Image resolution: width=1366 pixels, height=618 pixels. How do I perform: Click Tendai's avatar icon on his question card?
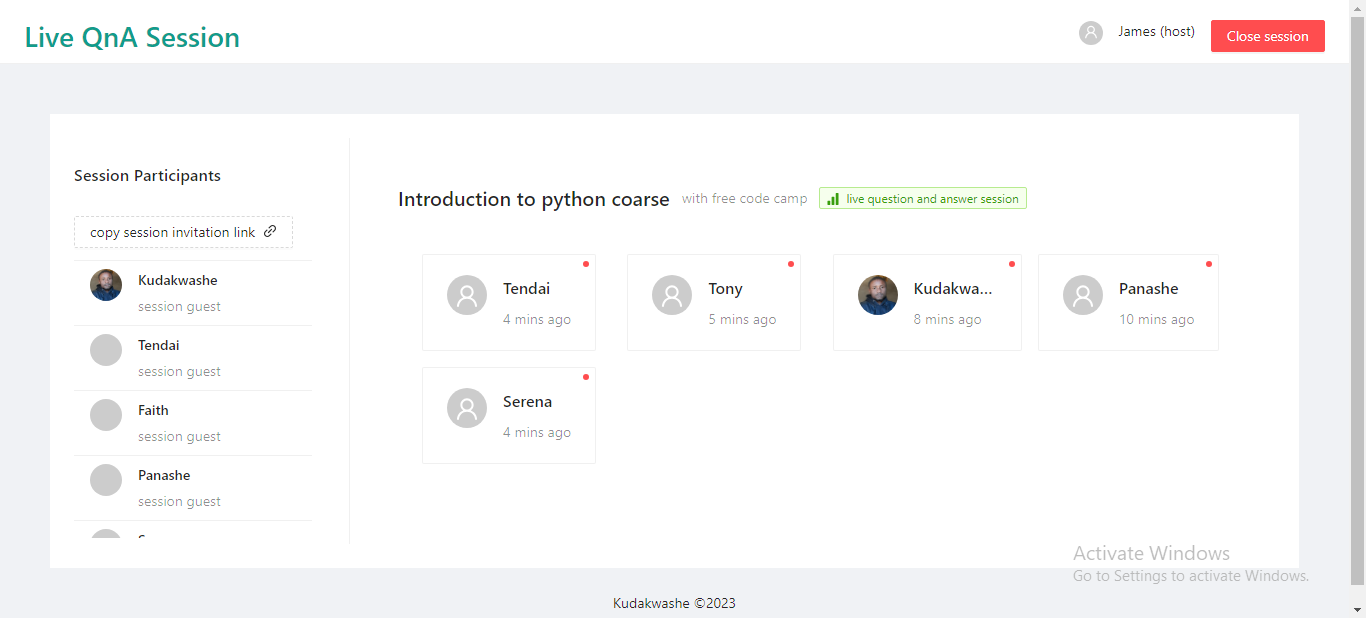coord(466,294)
